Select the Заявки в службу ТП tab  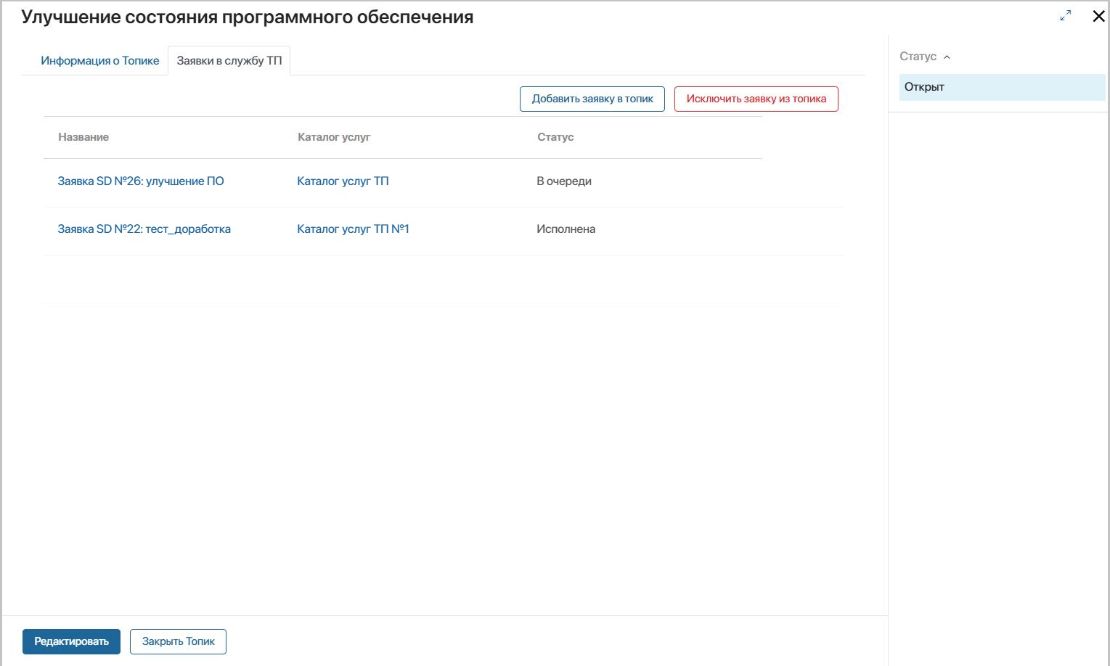tap(229, 61)
